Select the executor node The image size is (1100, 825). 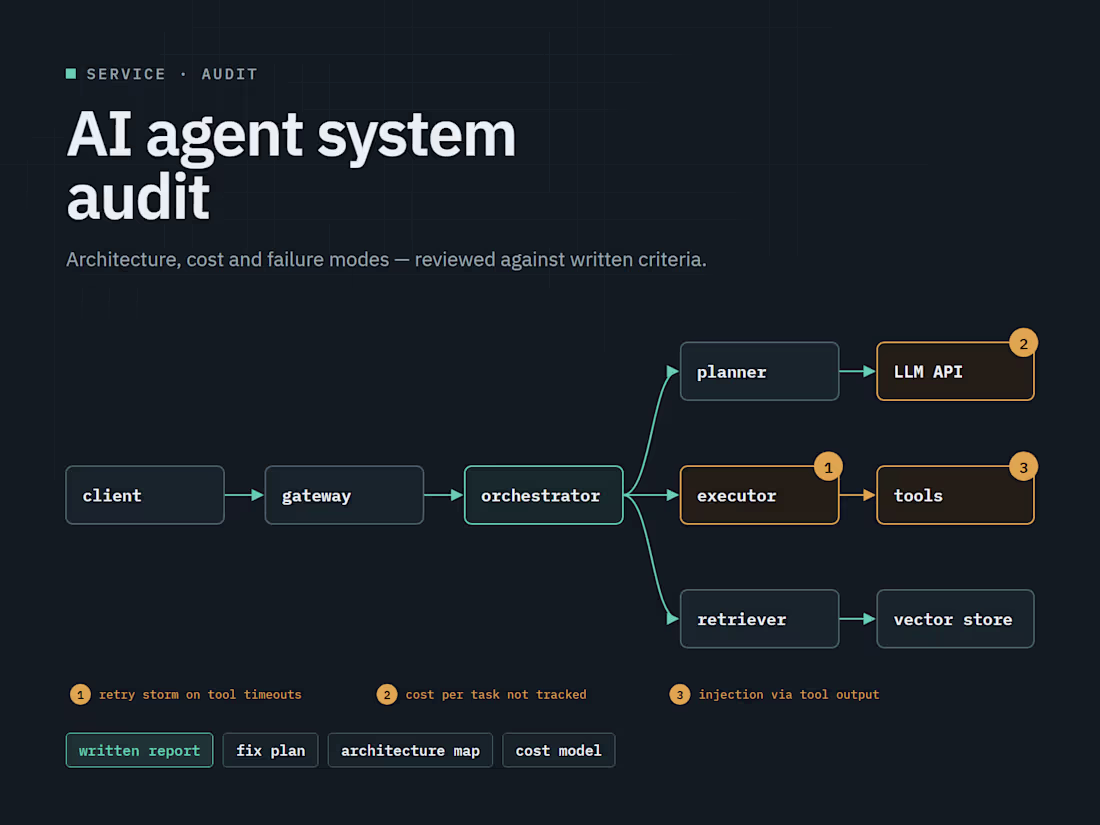pyautogui.click(x=760, y=495)
